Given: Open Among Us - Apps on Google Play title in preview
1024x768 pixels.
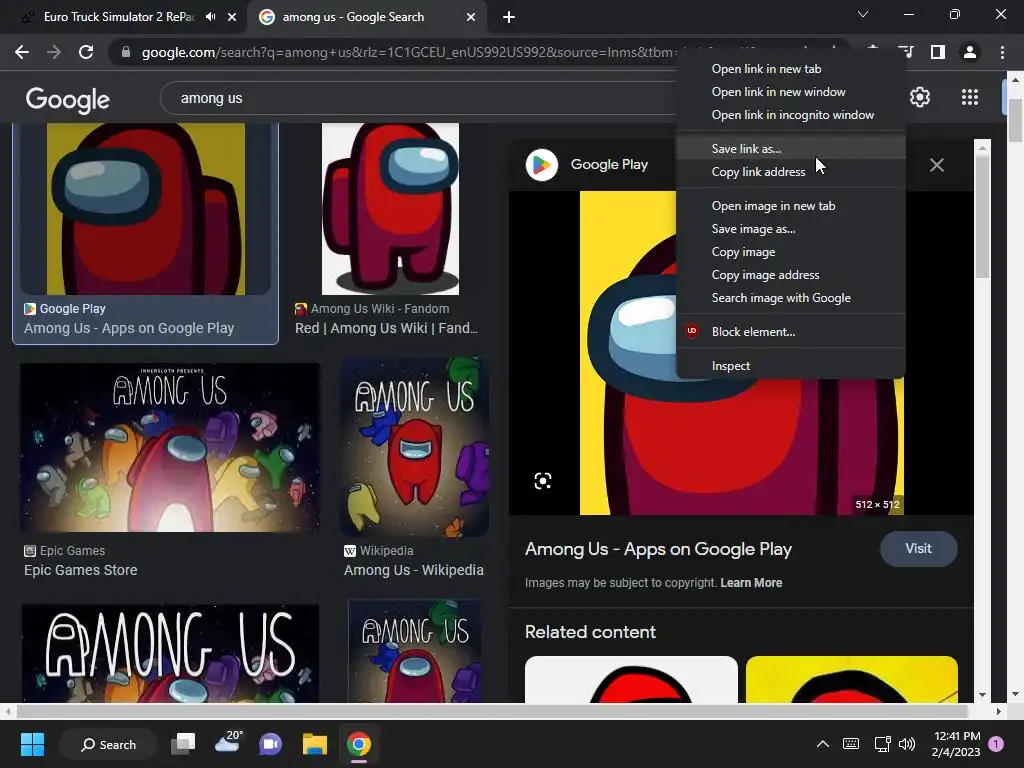Looking at the screenshot, I should coord(658,549).
